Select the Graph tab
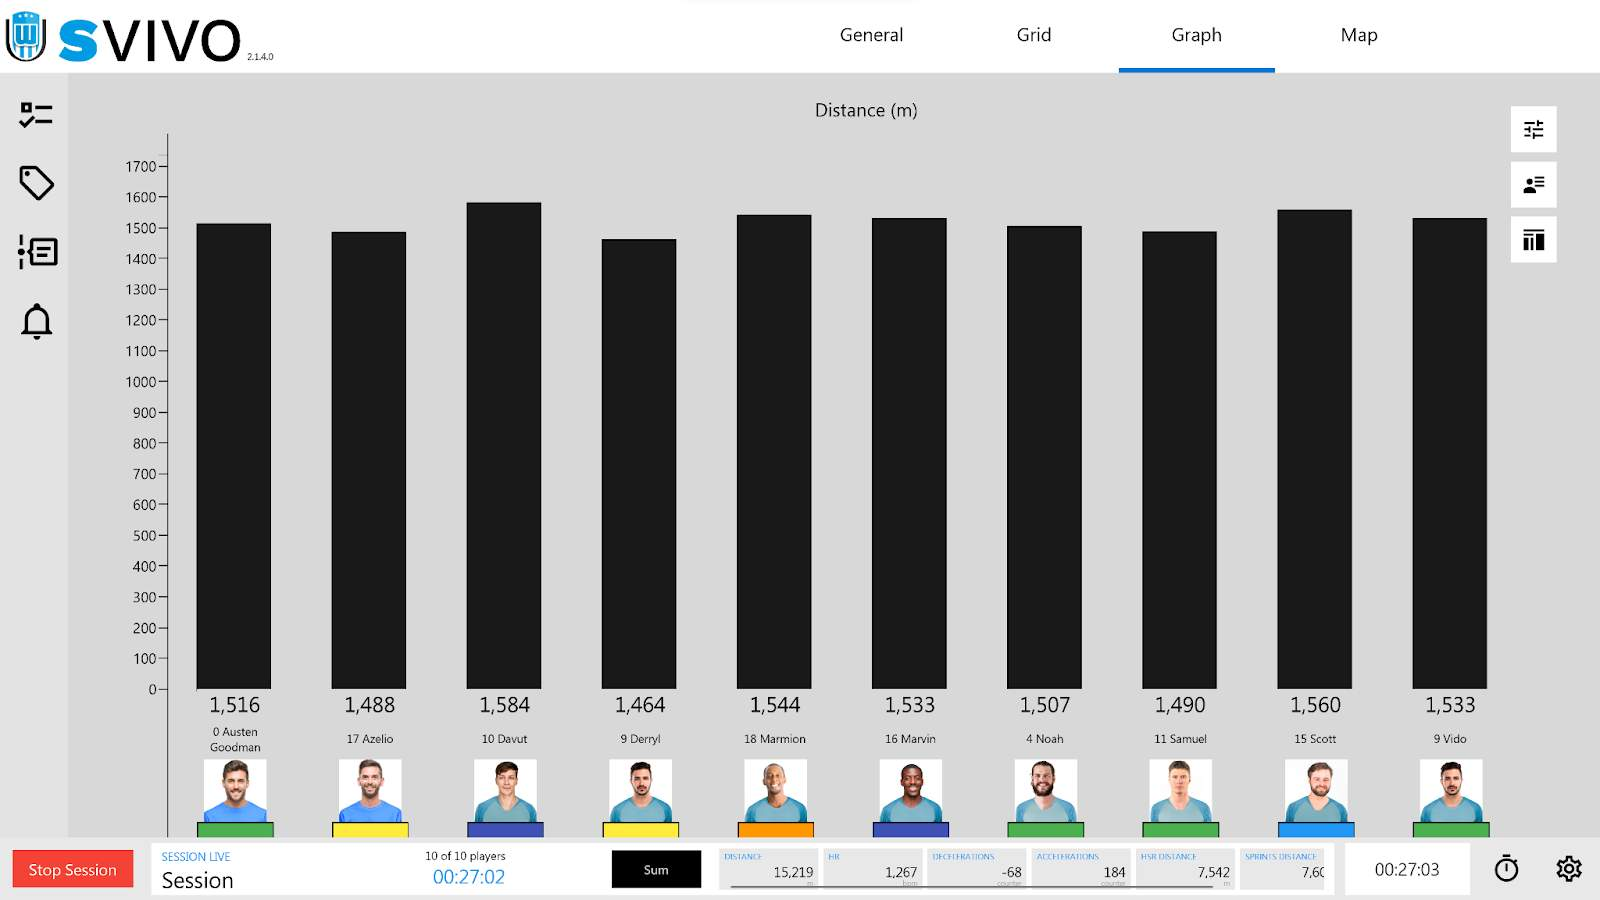 click(1196, 35)
